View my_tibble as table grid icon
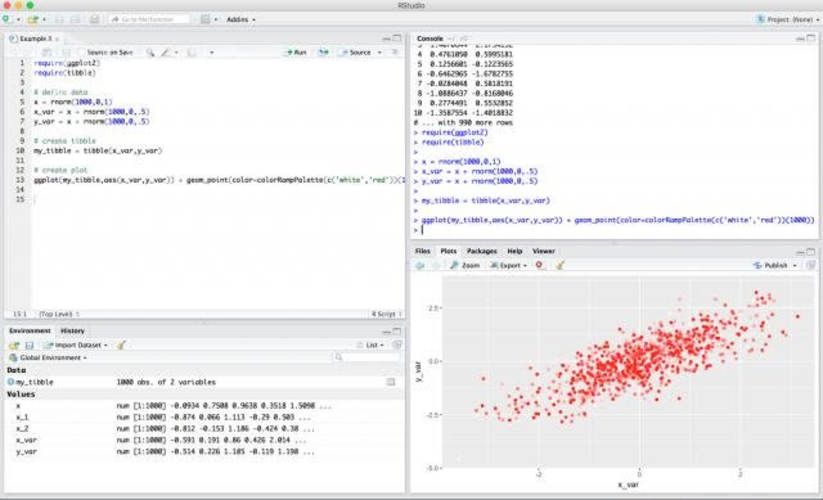 click(391, 382)
